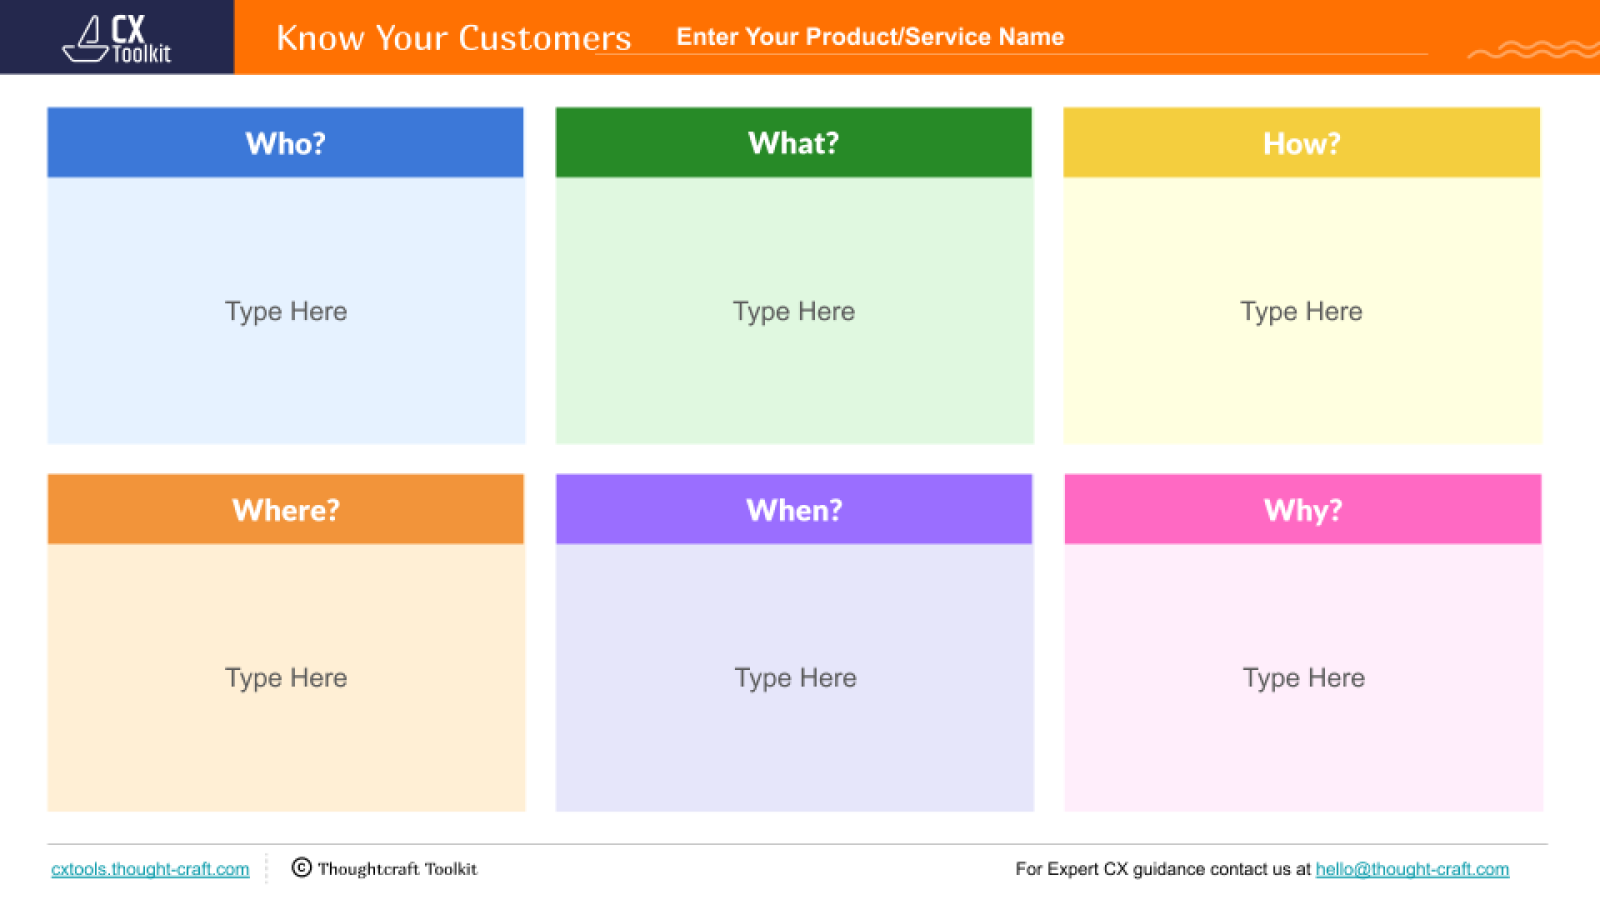1600x900 pixels.
Task: Click Type Here in the How? box
Action: click(x=1301, y=311)
